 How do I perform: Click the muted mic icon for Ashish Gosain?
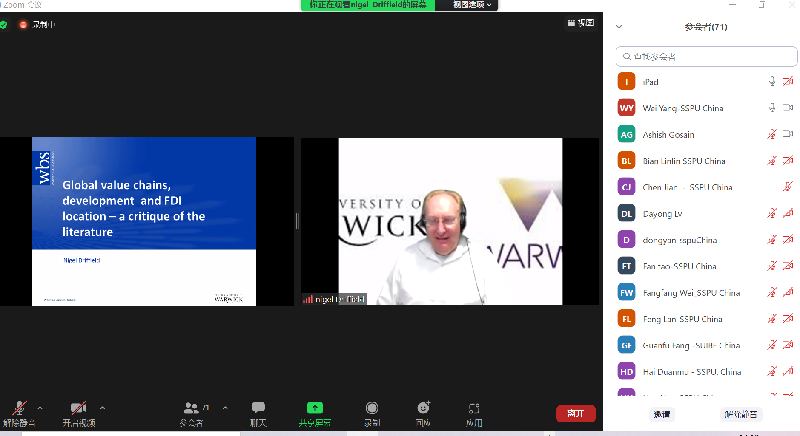[772, 134]
